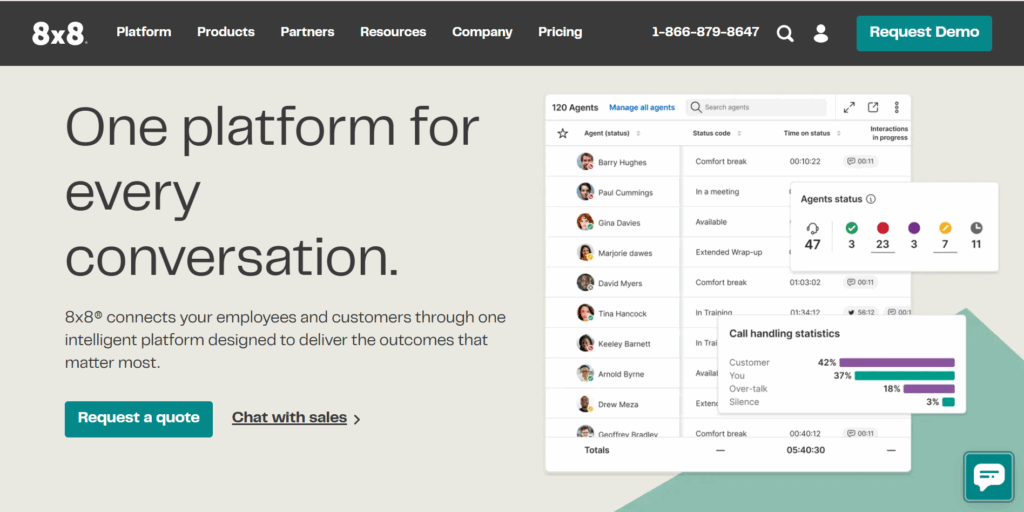Open the user account icon

821,33
